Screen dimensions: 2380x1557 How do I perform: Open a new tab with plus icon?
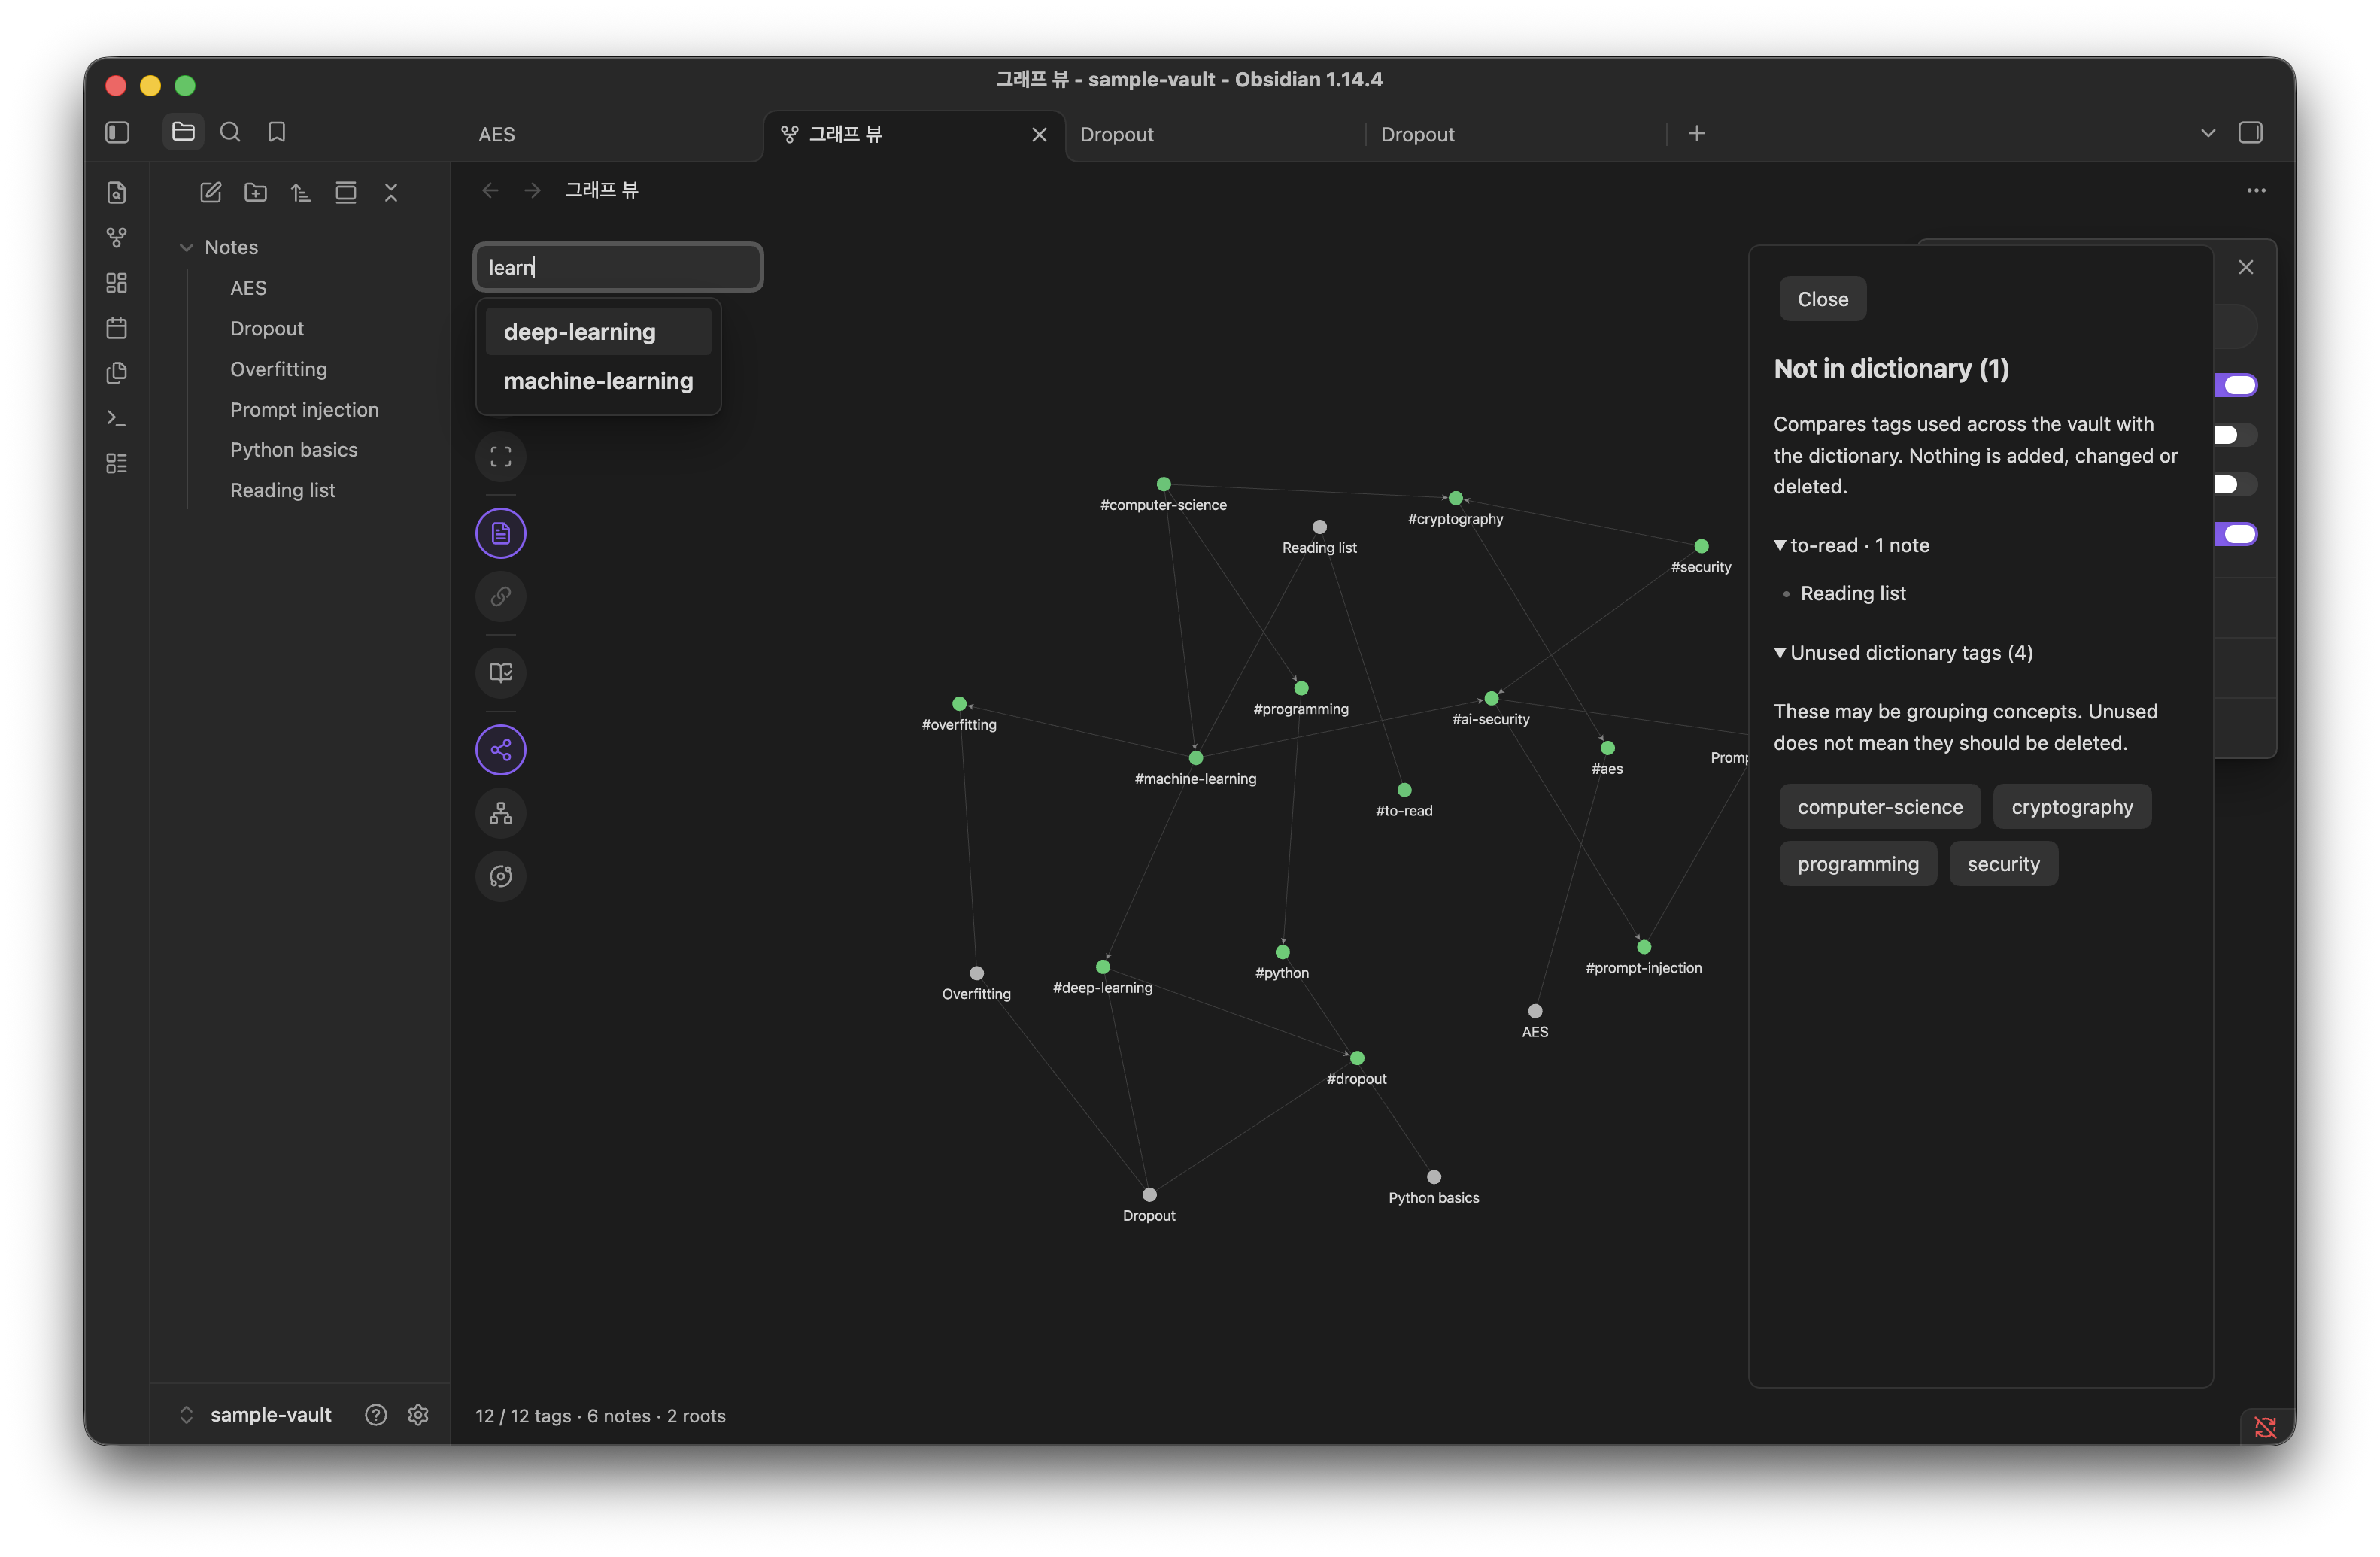pyautogui.click(x=1697, y=133)
